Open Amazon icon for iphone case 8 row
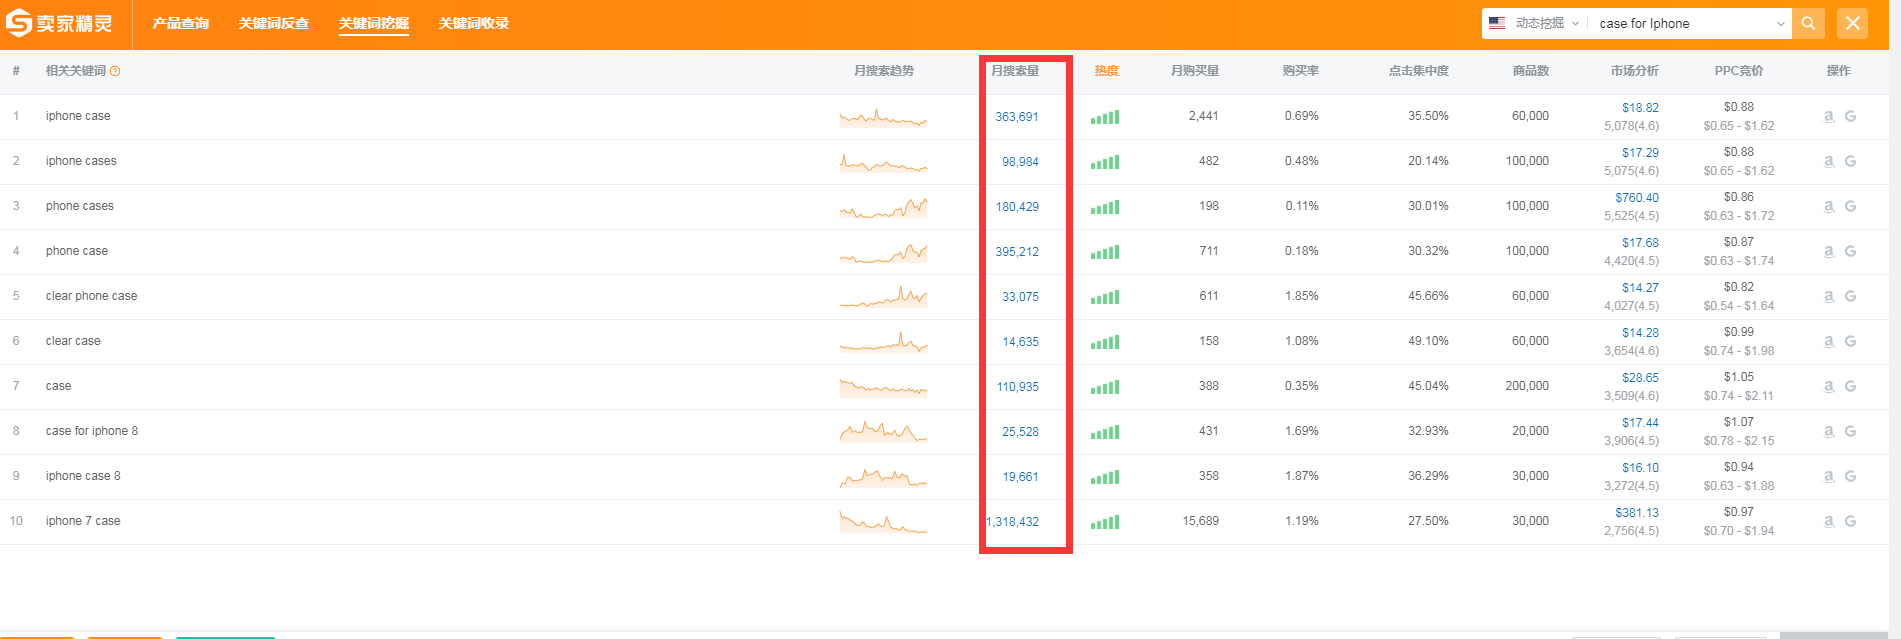 click(1829, 476)
